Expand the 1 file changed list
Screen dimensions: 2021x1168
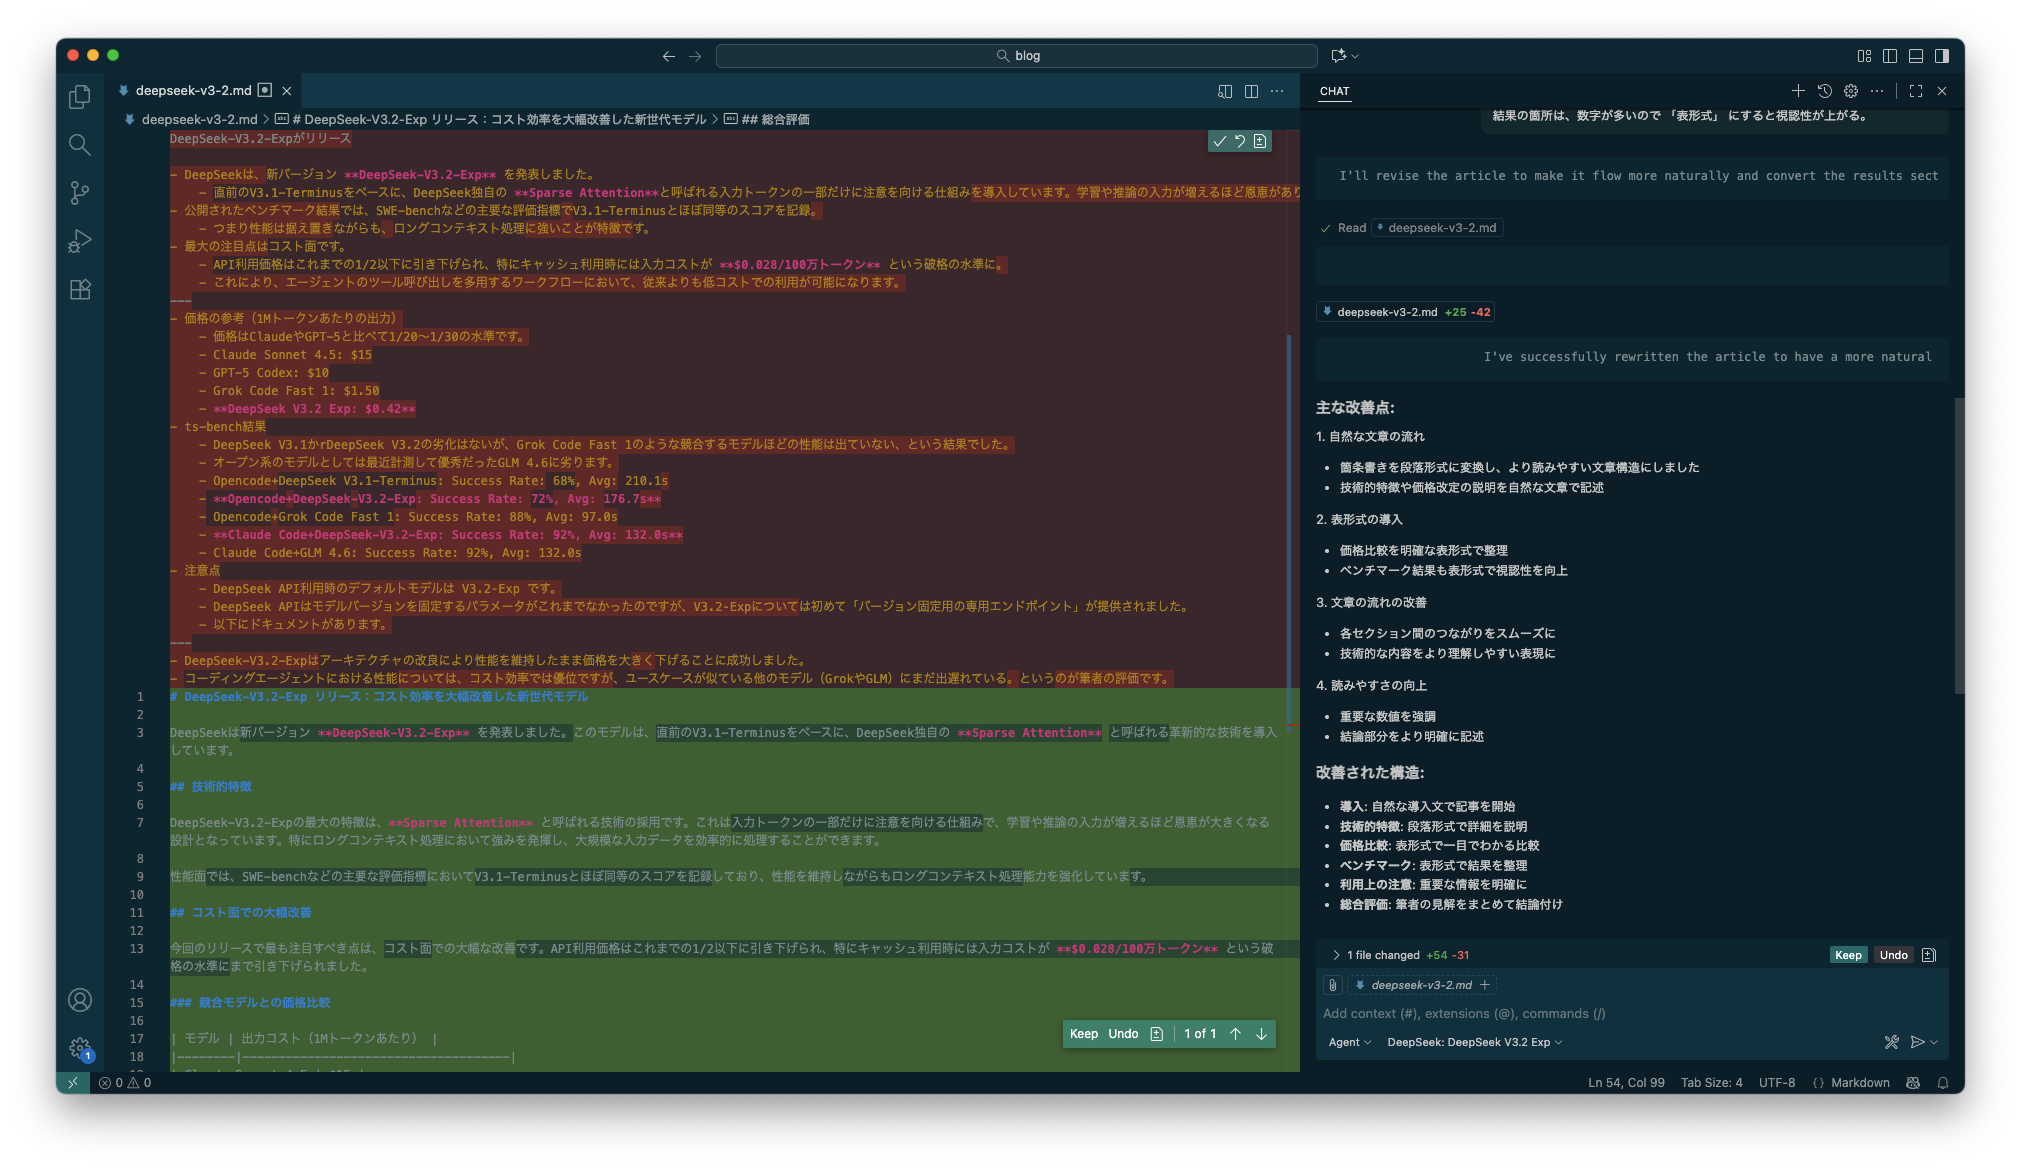point(1336,955)
